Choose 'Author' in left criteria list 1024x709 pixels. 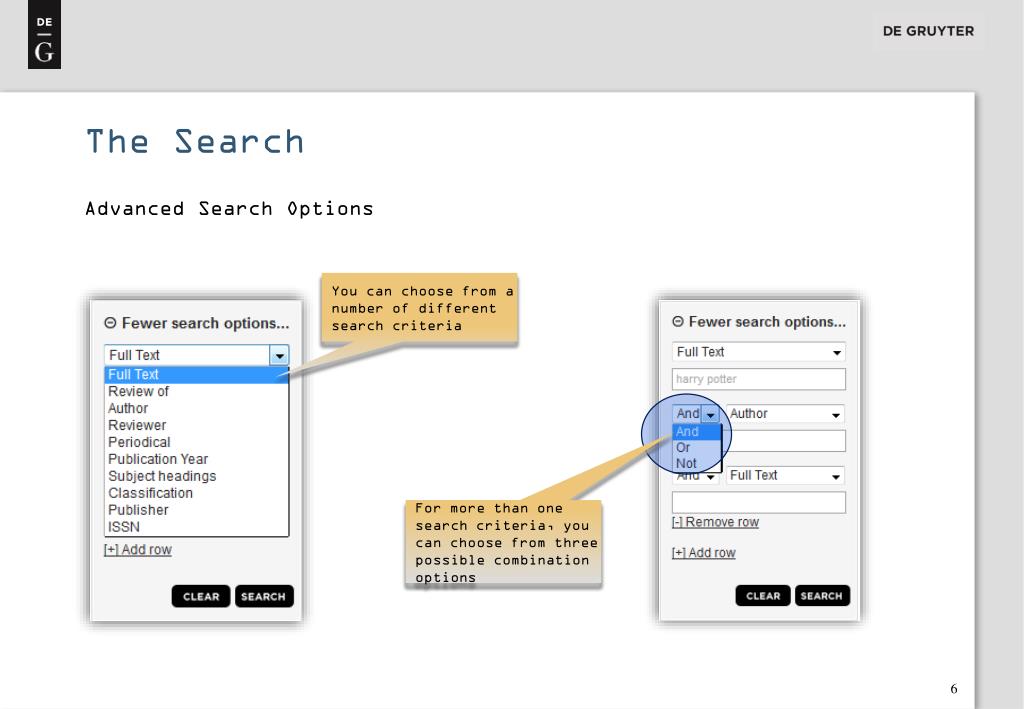196,409
